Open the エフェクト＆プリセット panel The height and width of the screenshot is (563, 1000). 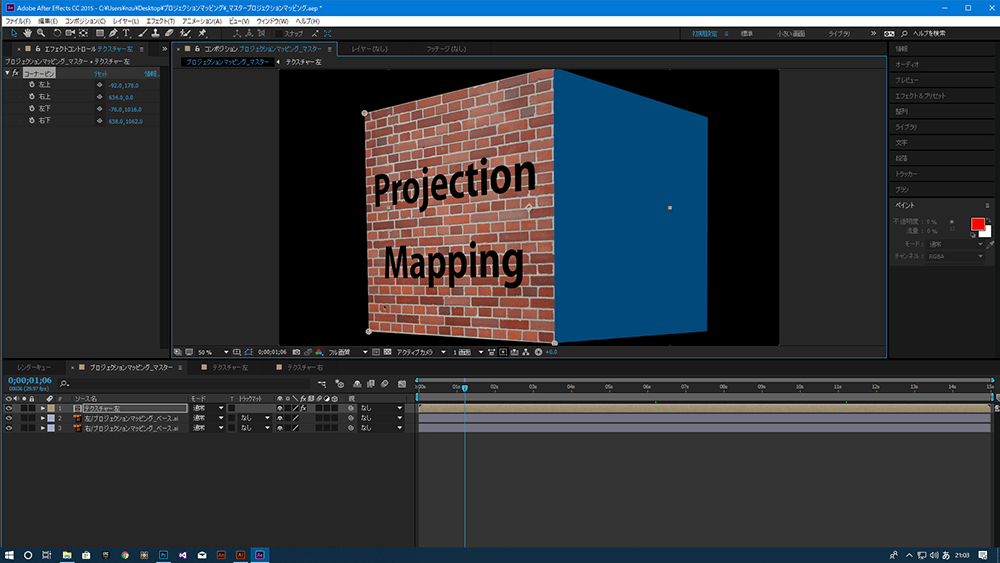click(x=918, y=95)
